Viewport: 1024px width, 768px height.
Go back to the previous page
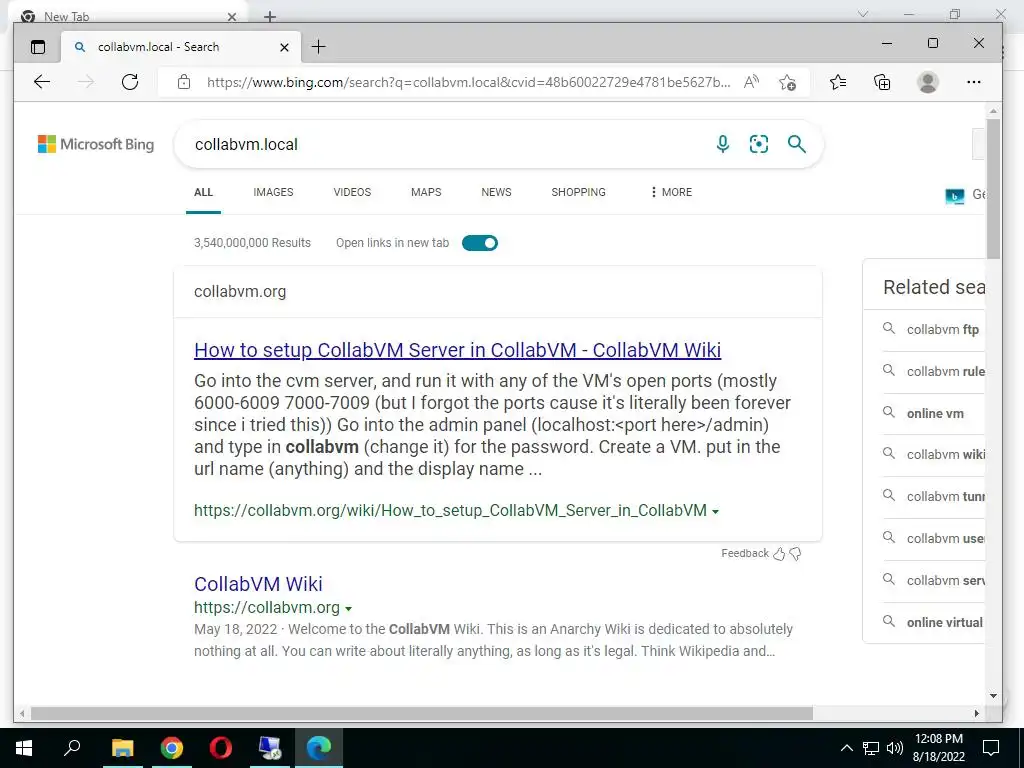[42, 82]
